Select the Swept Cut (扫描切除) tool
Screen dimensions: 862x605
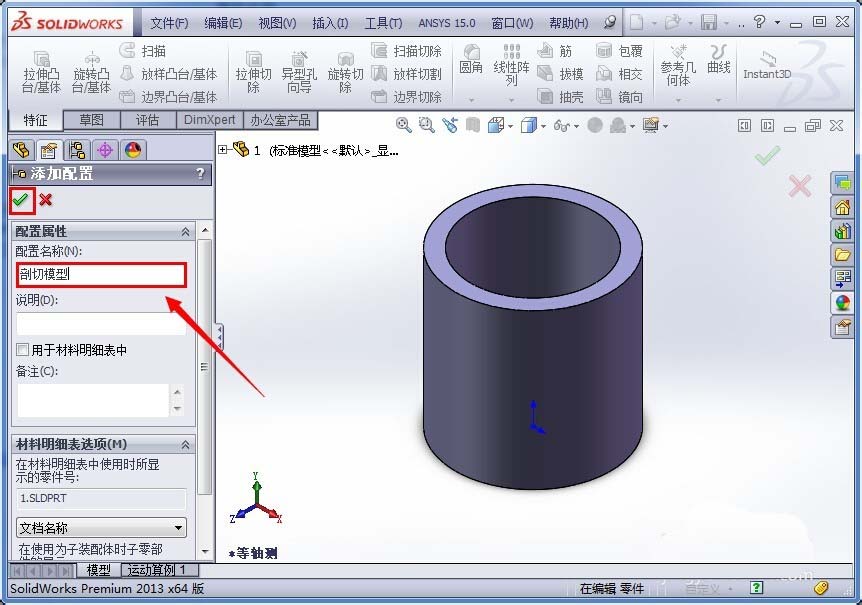[406, 51]
